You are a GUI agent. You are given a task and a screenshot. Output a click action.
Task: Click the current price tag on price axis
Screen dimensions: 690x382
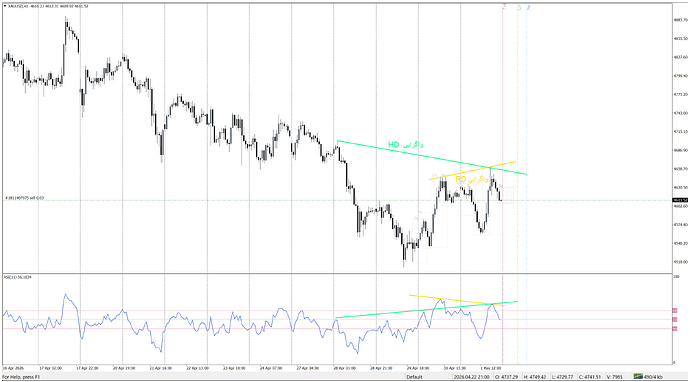[x=680, y=200]
